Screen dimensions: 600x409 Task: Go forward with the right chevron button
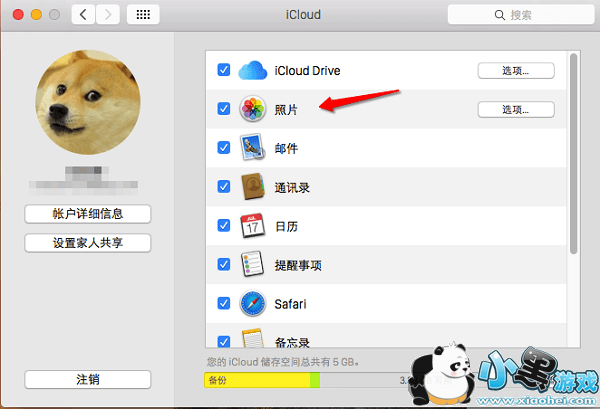tap(108, 15)
